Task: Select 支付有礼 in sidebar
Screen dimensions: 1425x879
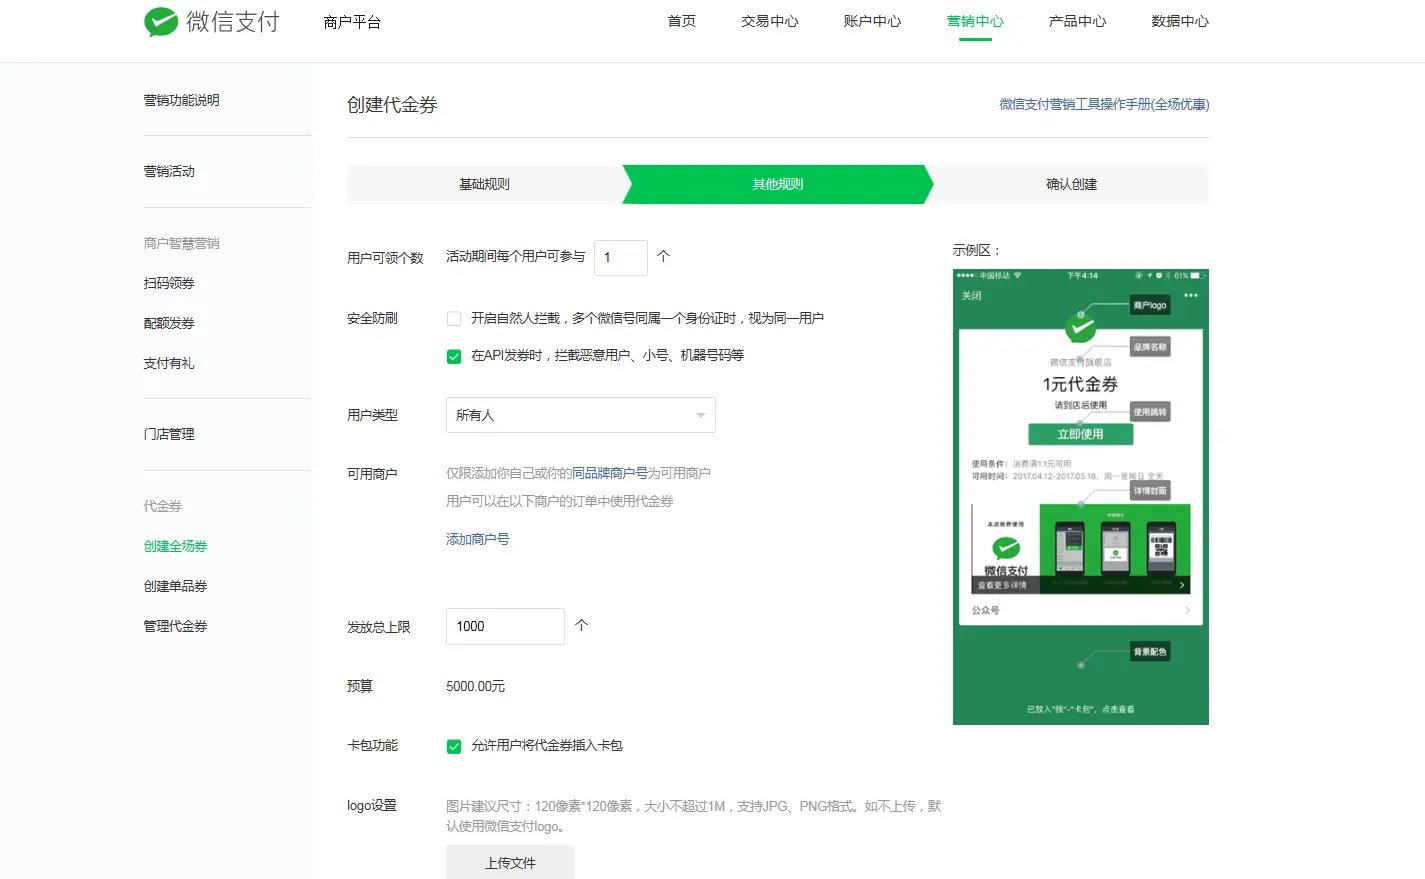Action: (x=169, y=363)
